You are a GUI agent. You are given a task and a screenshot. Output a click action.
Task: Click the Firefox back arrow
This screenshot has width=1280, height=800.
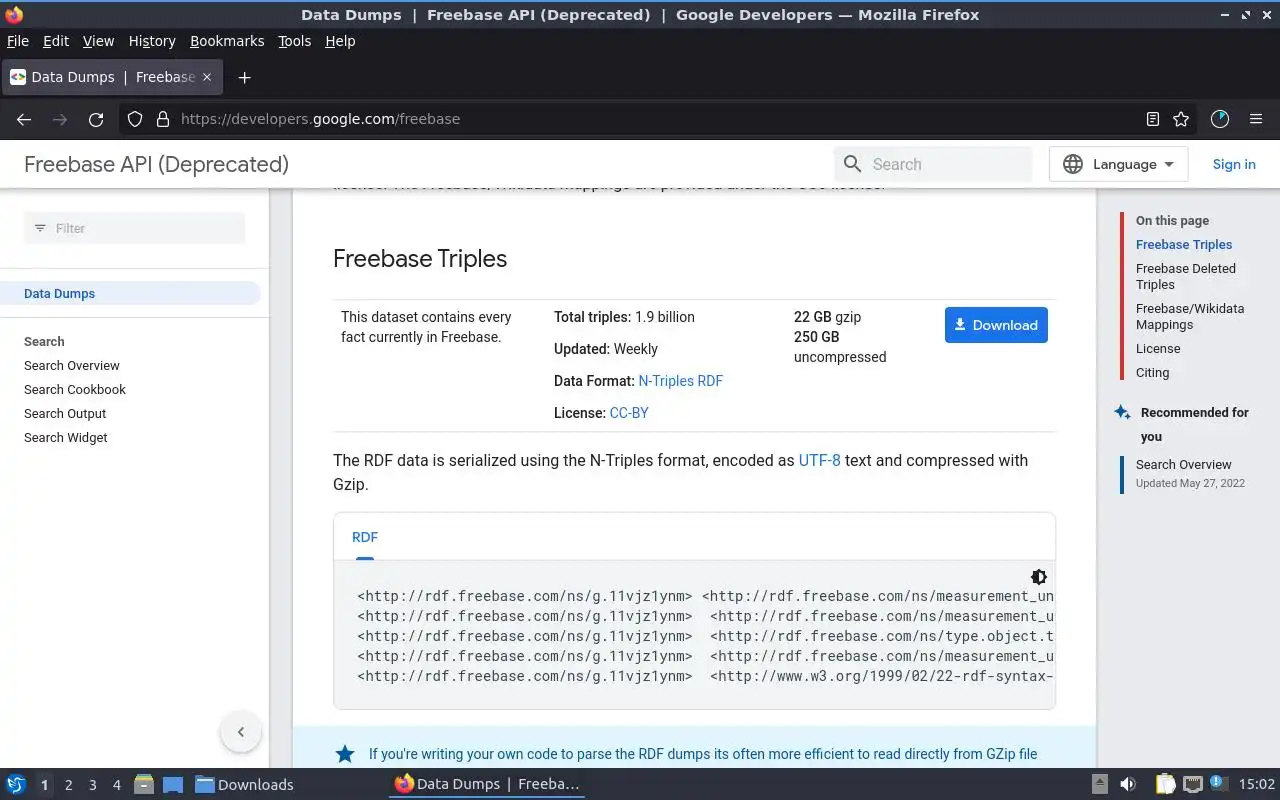point(24,119)
